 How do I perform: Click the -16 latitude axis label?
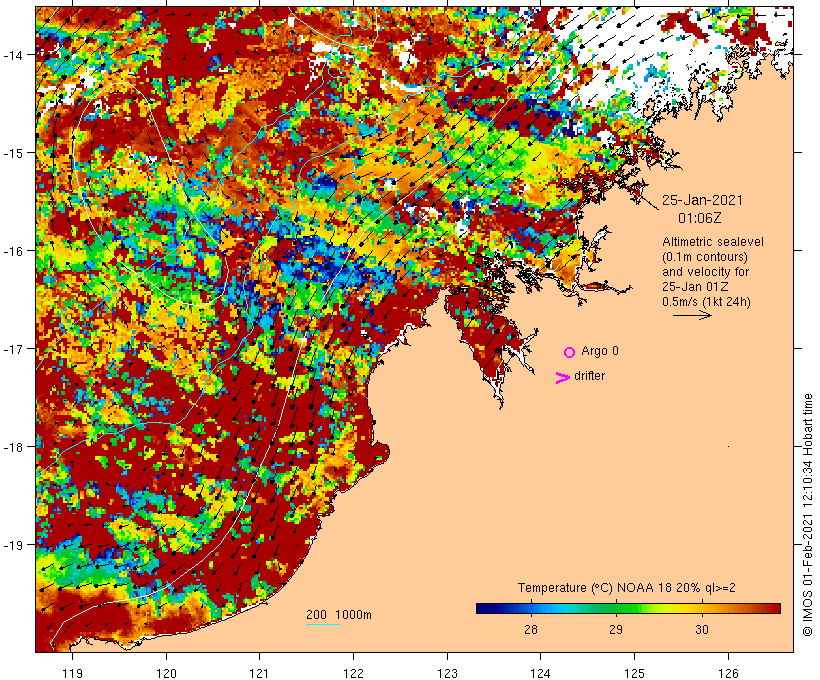tap(13, 251)
